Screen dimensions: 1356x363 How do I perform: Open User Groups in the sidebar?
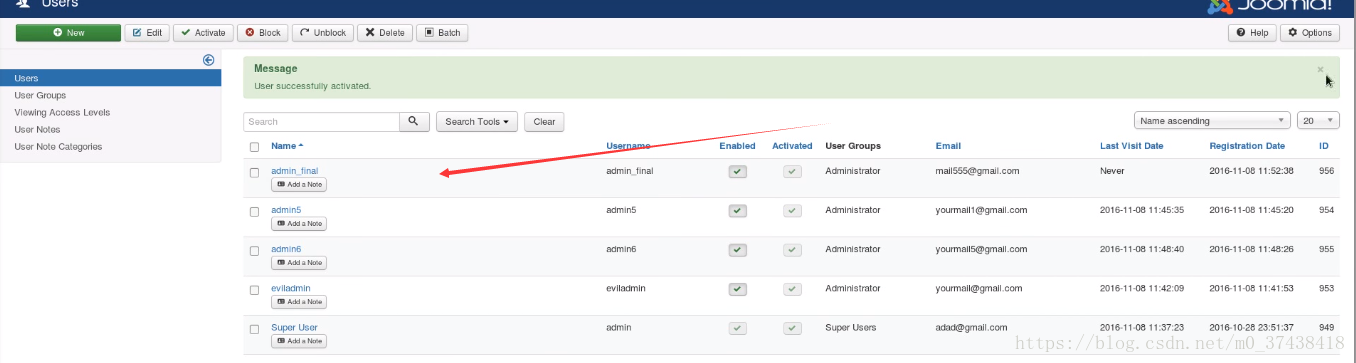click(40, 95)
